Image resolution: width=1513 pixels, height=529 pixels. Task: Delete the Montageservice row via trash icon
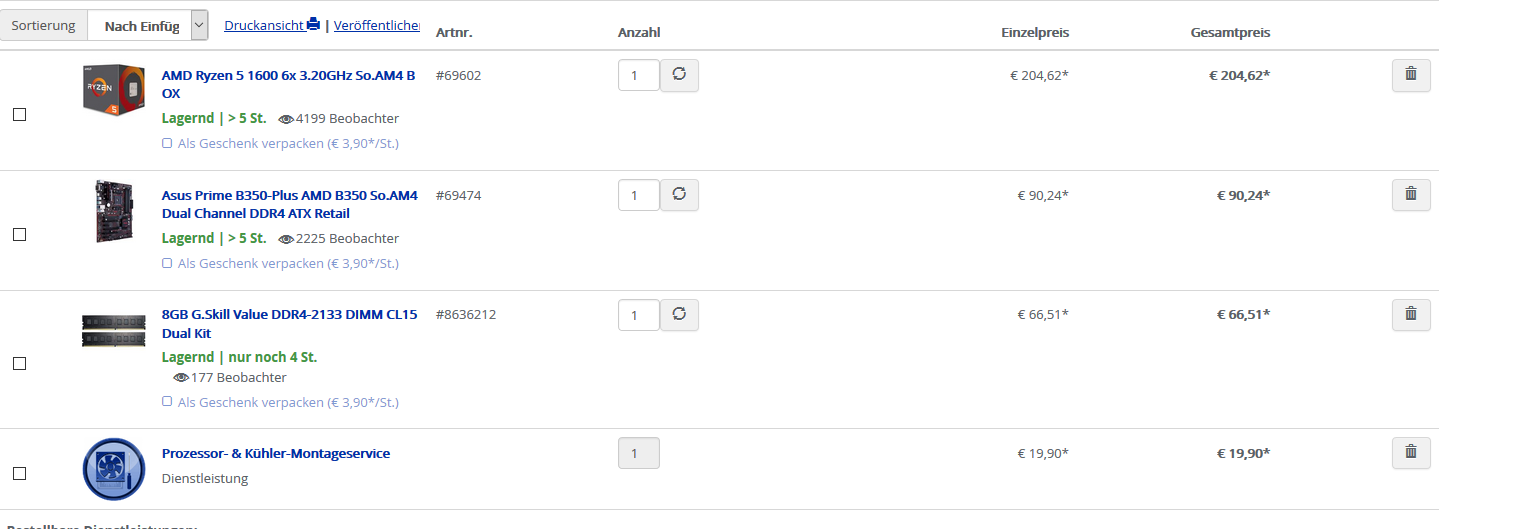pos(1411,453)
